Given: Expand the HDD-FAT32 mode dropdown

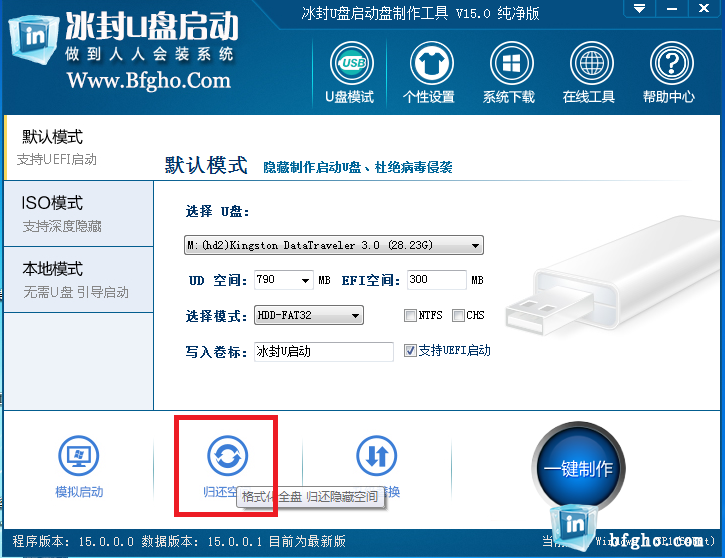Looking at the screenshot, I should 355,316.
